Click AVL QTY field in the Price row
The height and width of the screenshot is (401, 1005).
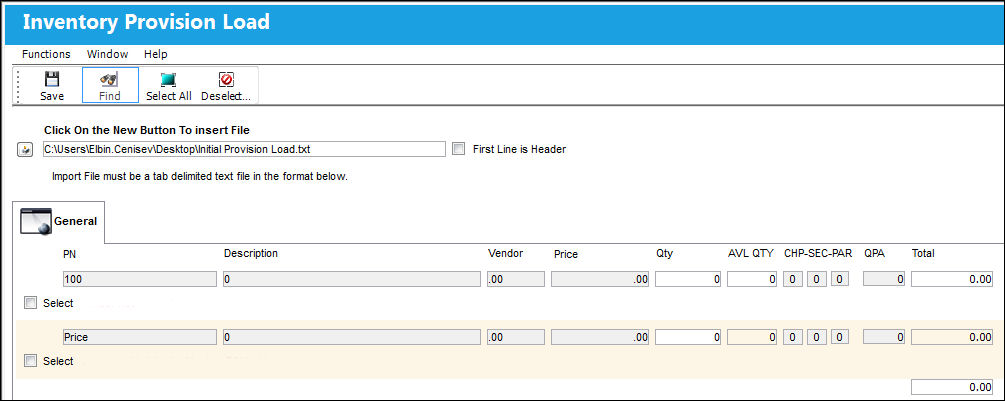752,337
